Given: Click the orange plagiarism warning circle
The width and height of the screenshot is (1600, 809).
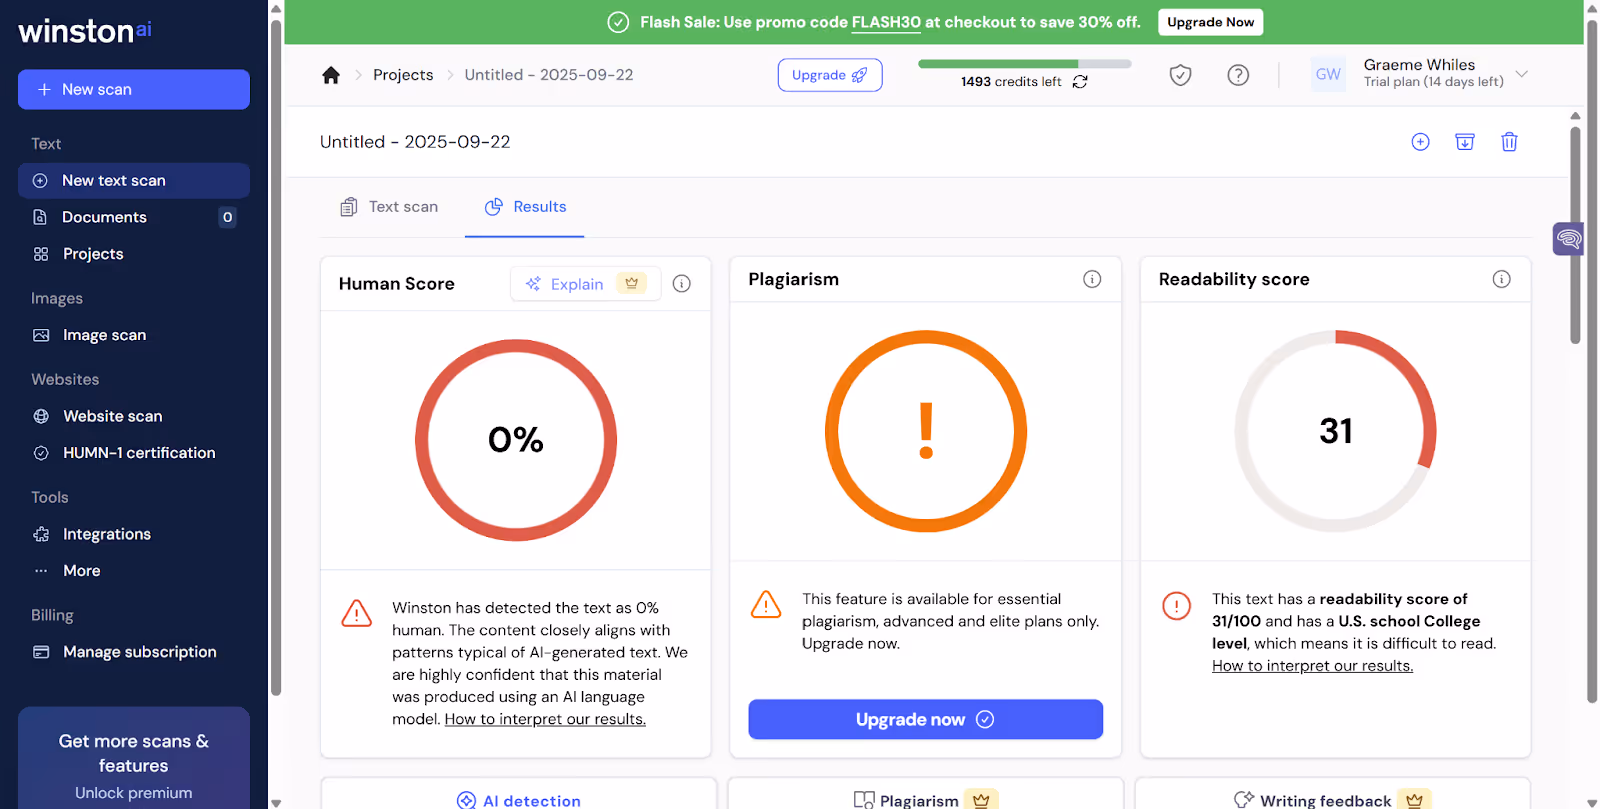Looking at the screenshot, I should (926, 431).
